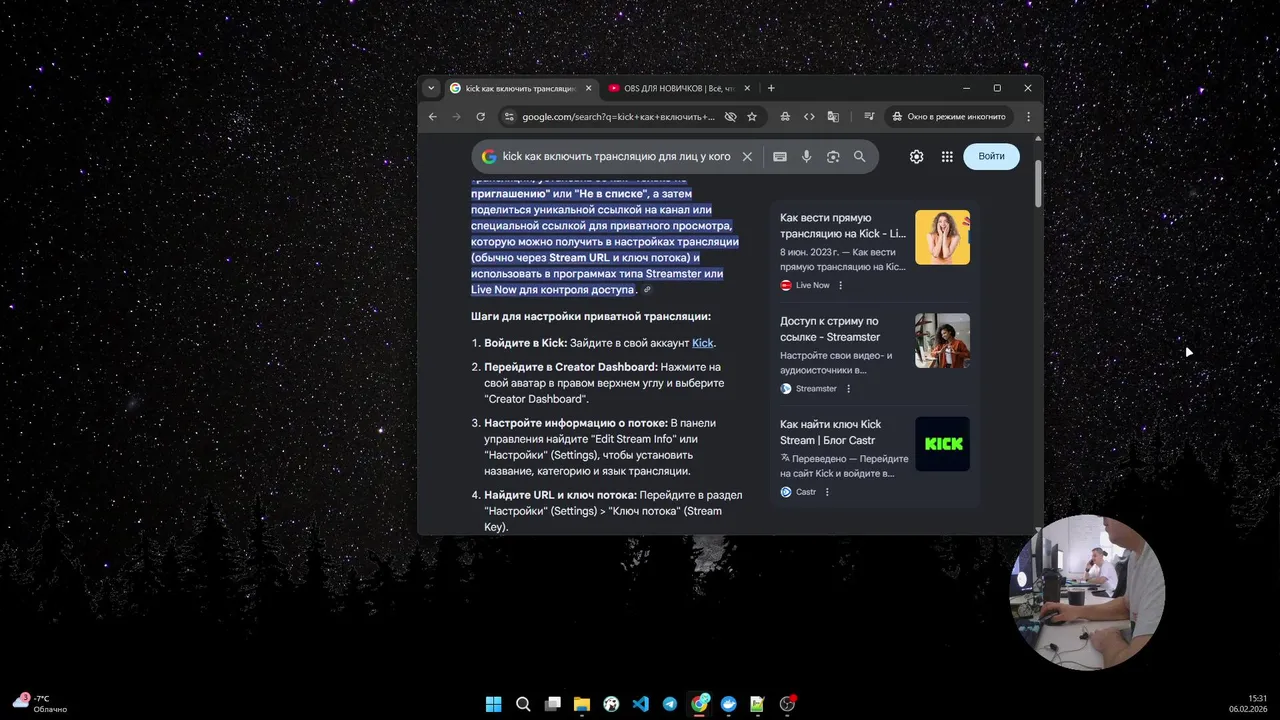The width and height of the screenshot is (1280, 720).
Task: Go back to previous page
Action: (x=433, y=117)
